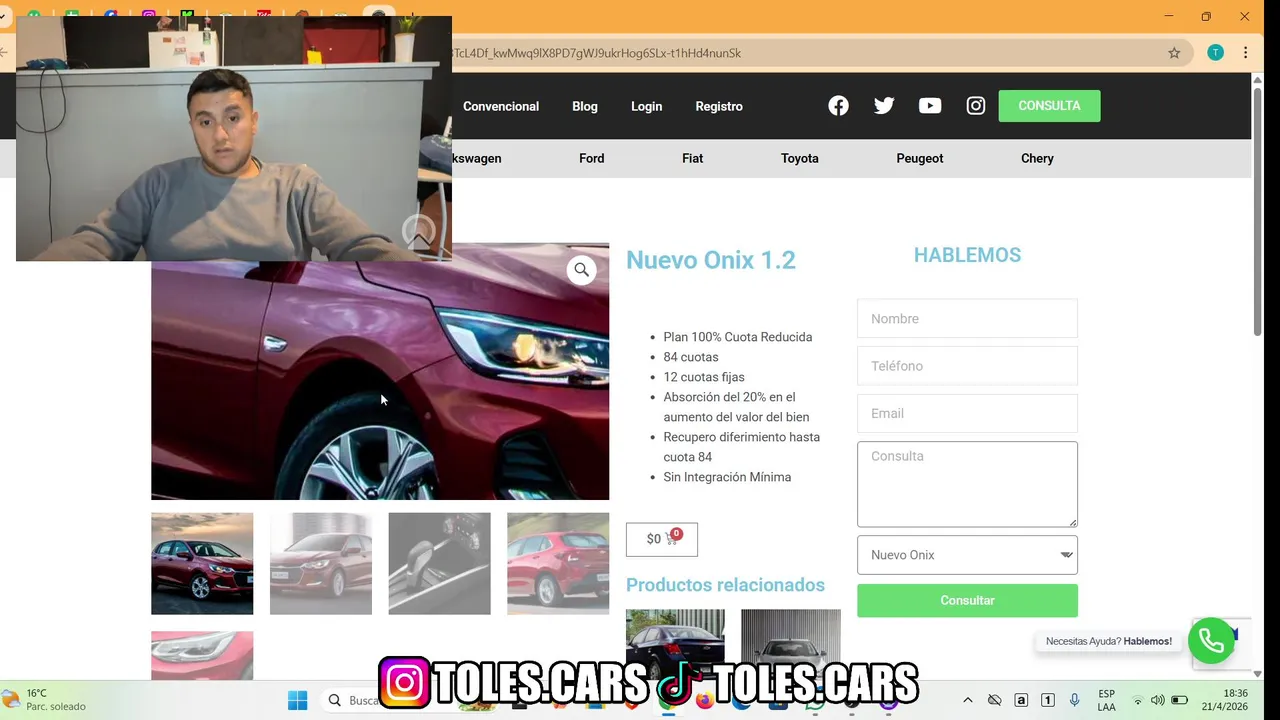Select the Chery brand tab
Image resolution: width=1280 pixels, height=720 pixels.
(1037, 158)
